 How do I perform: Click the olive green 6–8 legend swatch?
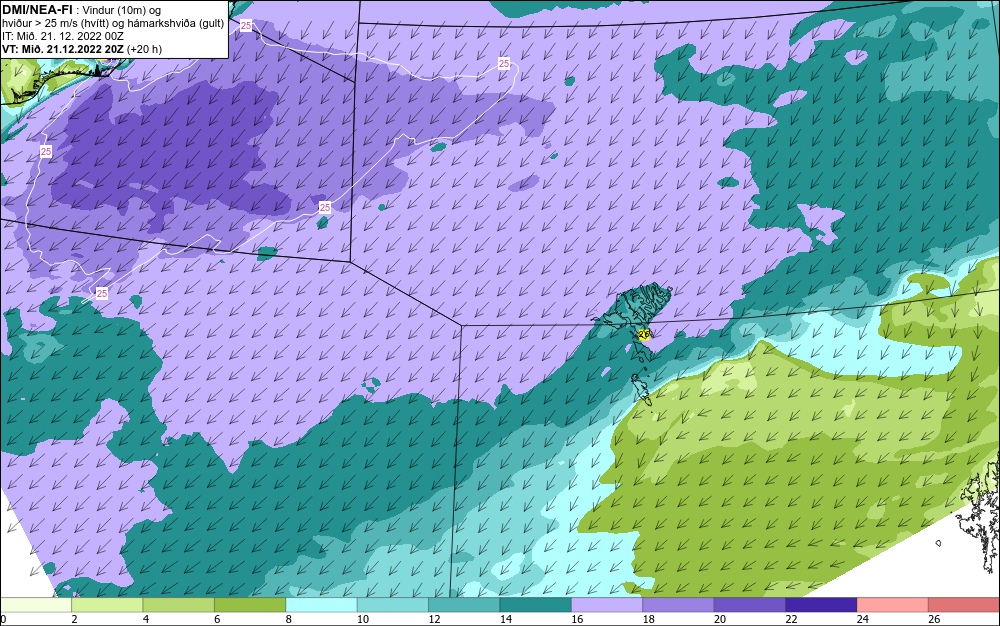250,605
